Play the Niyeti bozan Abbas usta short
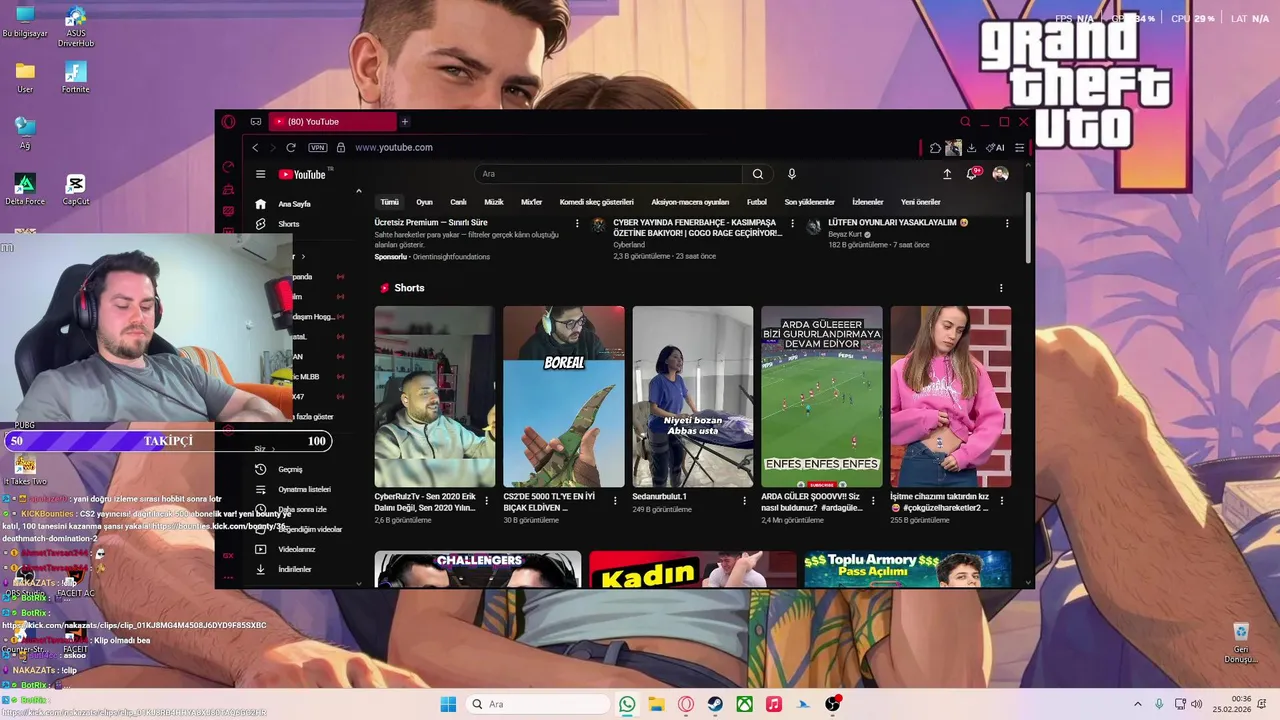Viewport: 1280px width, 720px height. [x=692, y=397]
